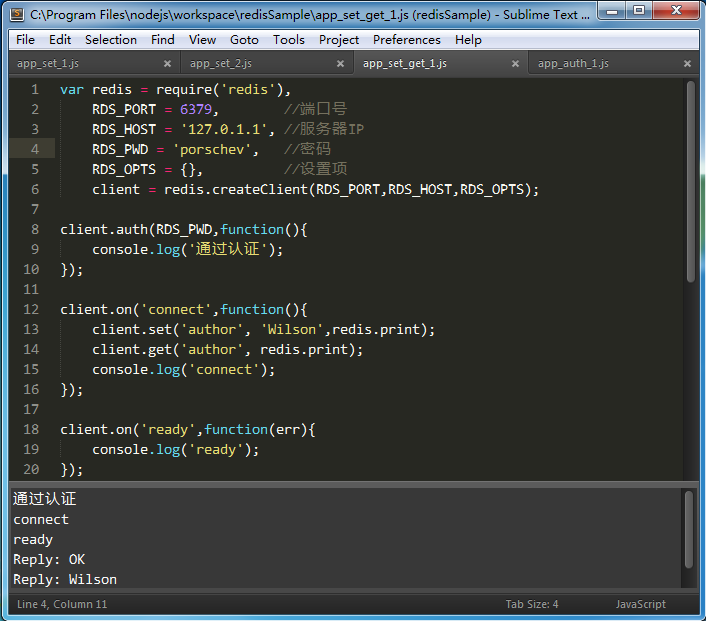Image resolution: width=706 pixels, height=621 pixels.
Task: Close the app_set_1.js tab
Action: 167,63
